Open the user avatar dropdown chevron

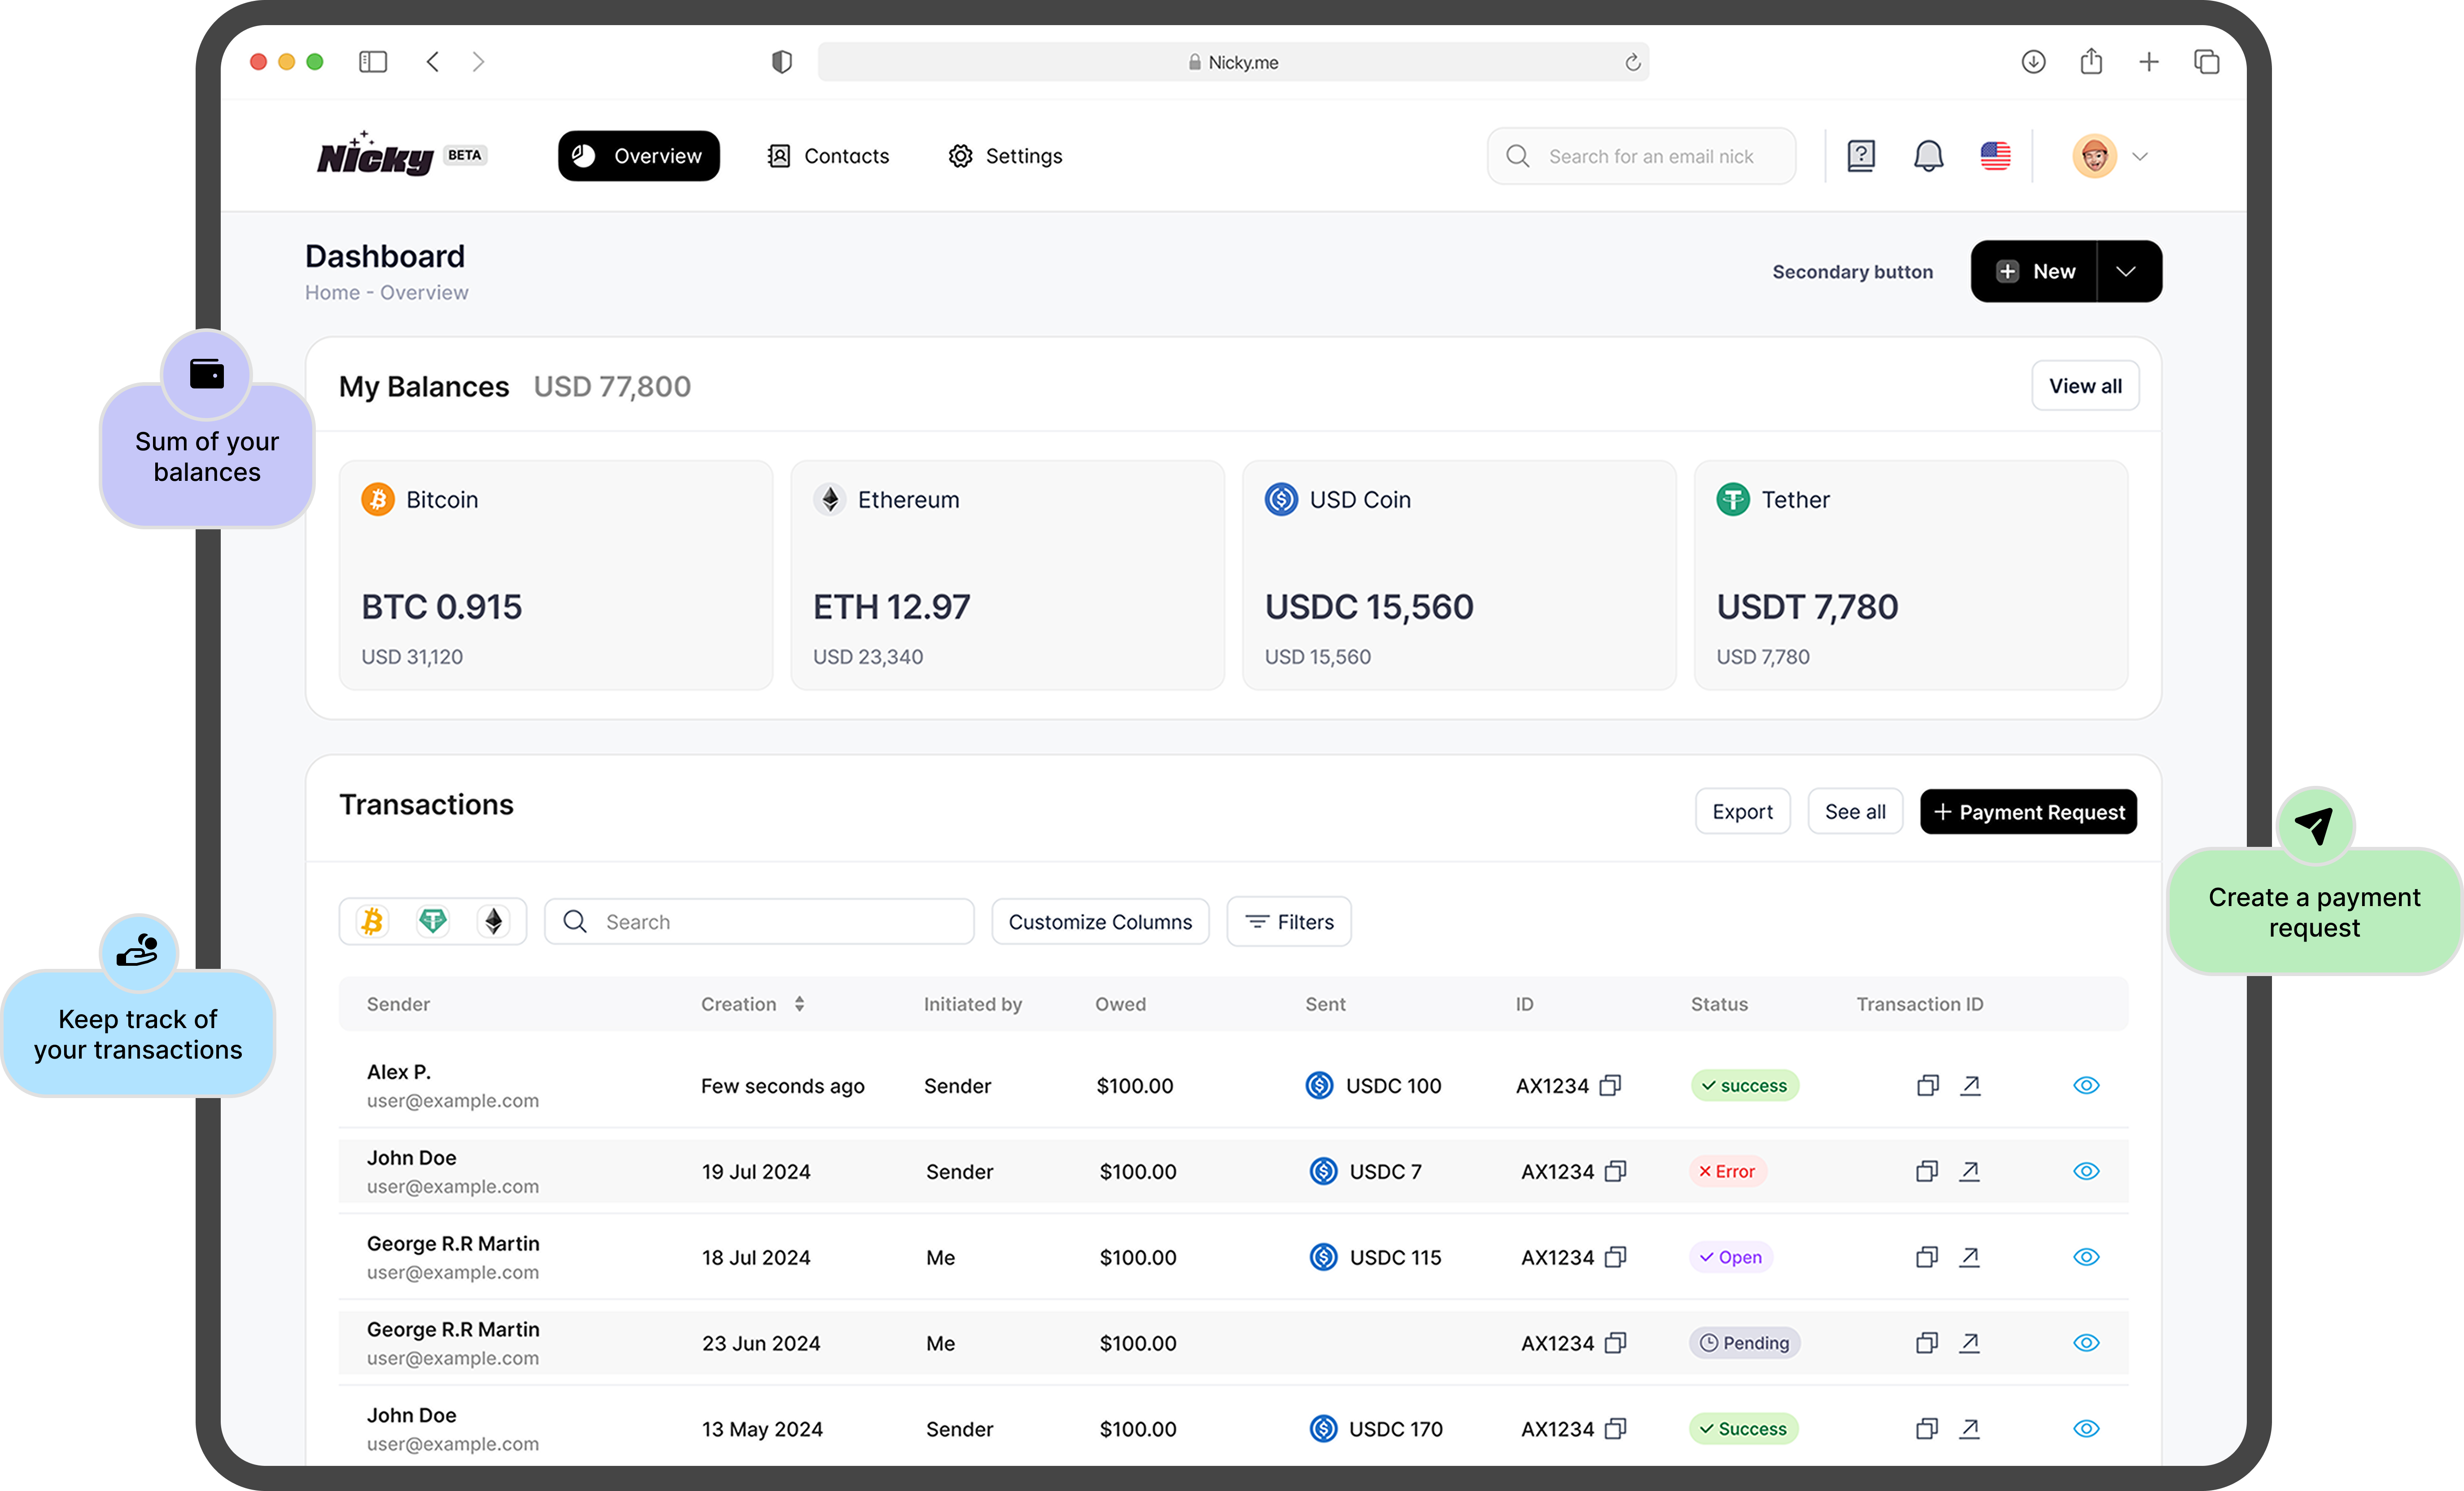click(x=2140, y=156)
